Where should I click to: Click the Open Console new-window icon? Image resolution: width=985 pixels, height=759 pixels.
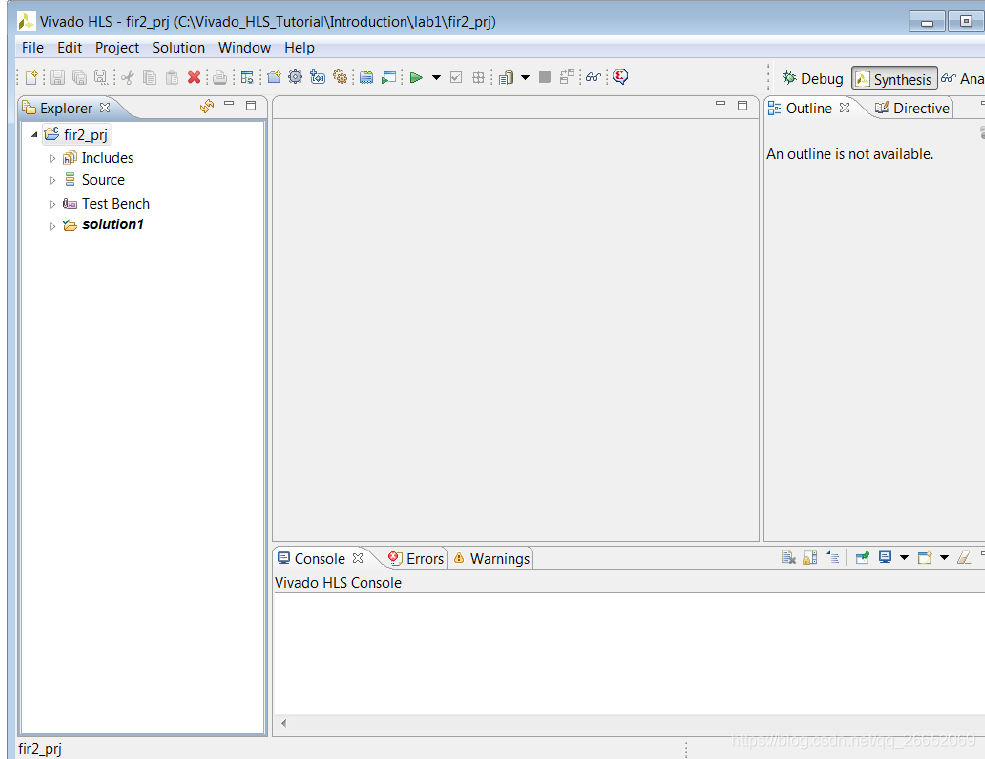point(925,557)
